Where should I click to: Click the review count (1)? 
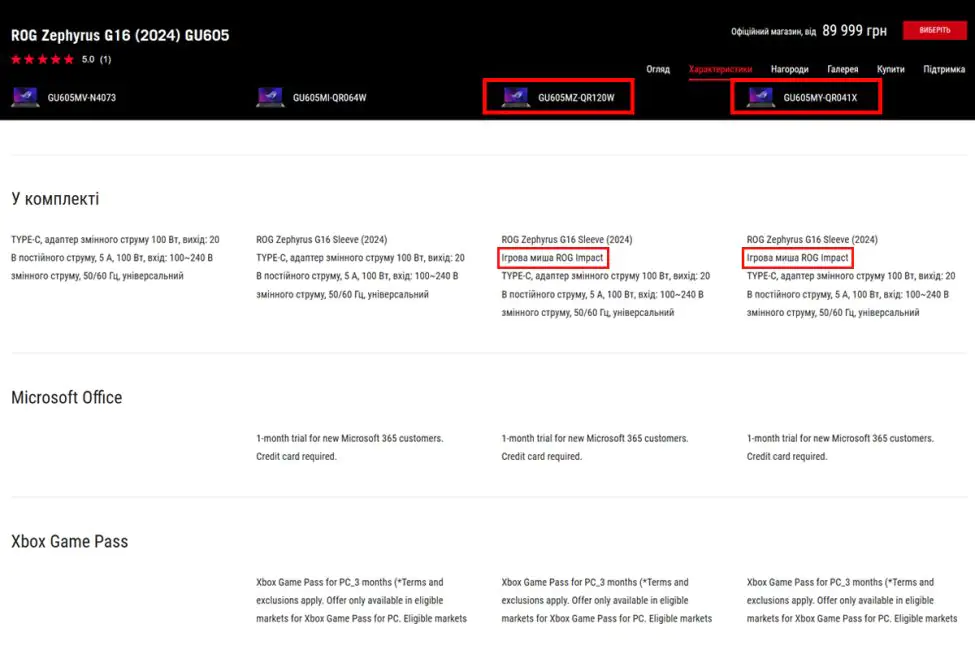[x=106, y=60]
